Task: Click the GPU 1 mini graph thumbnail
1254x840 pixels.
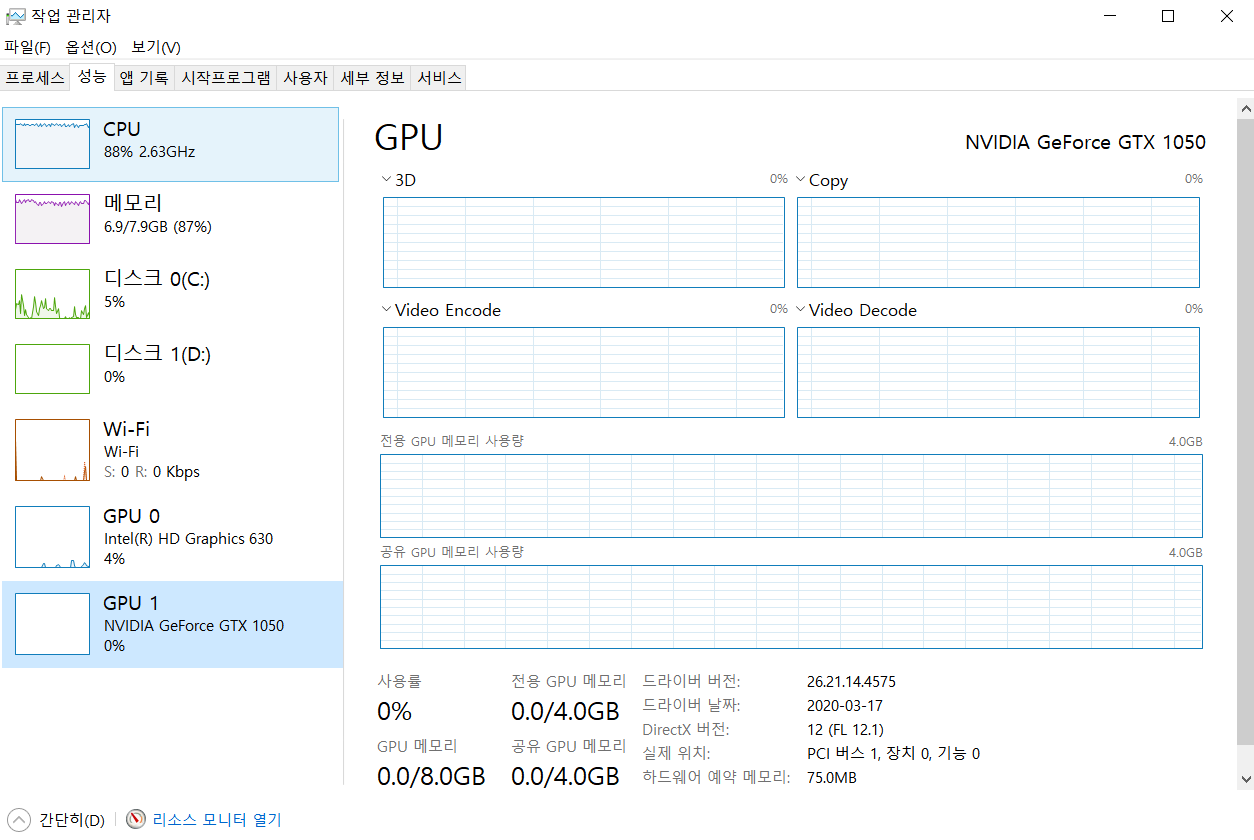Action: click(x=52, y=624)
